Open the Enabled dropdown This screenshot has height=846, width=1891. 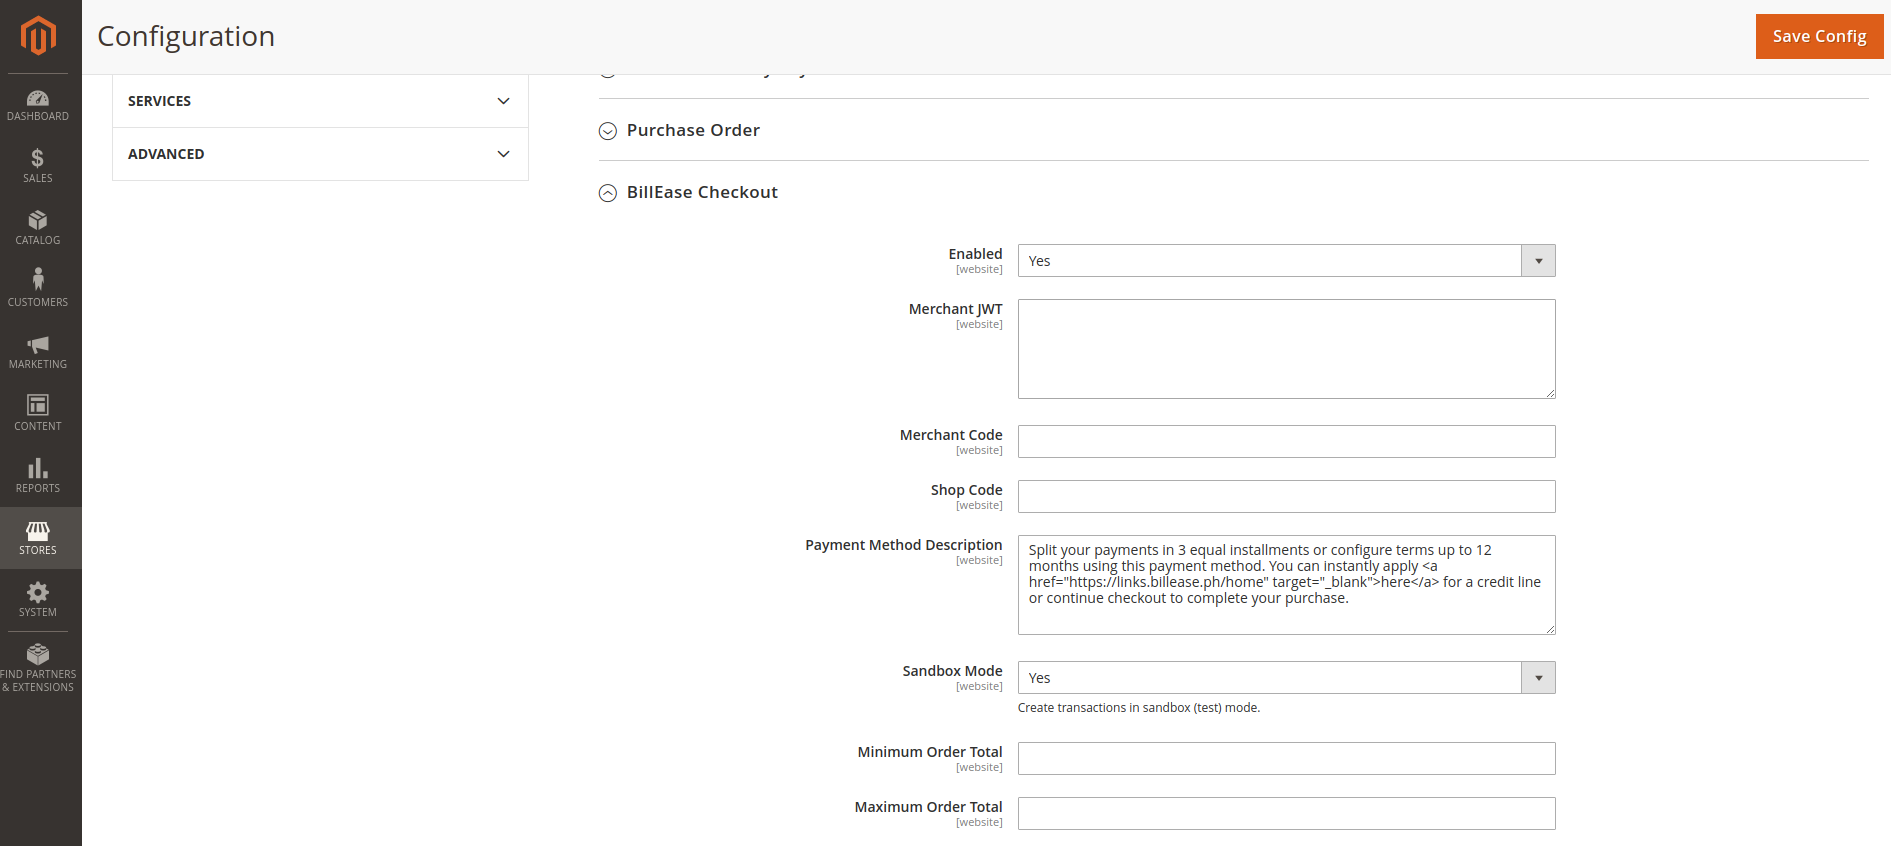[1286, 261]
